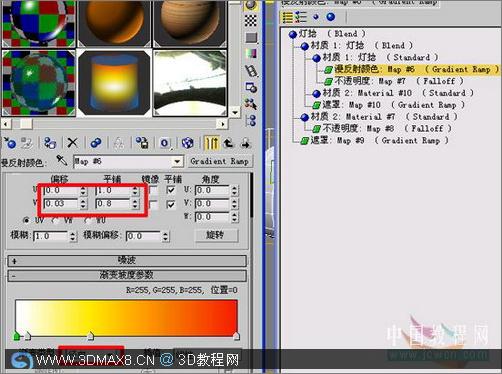
Task: Click the Put to Library icon
Action: point(142,143)
